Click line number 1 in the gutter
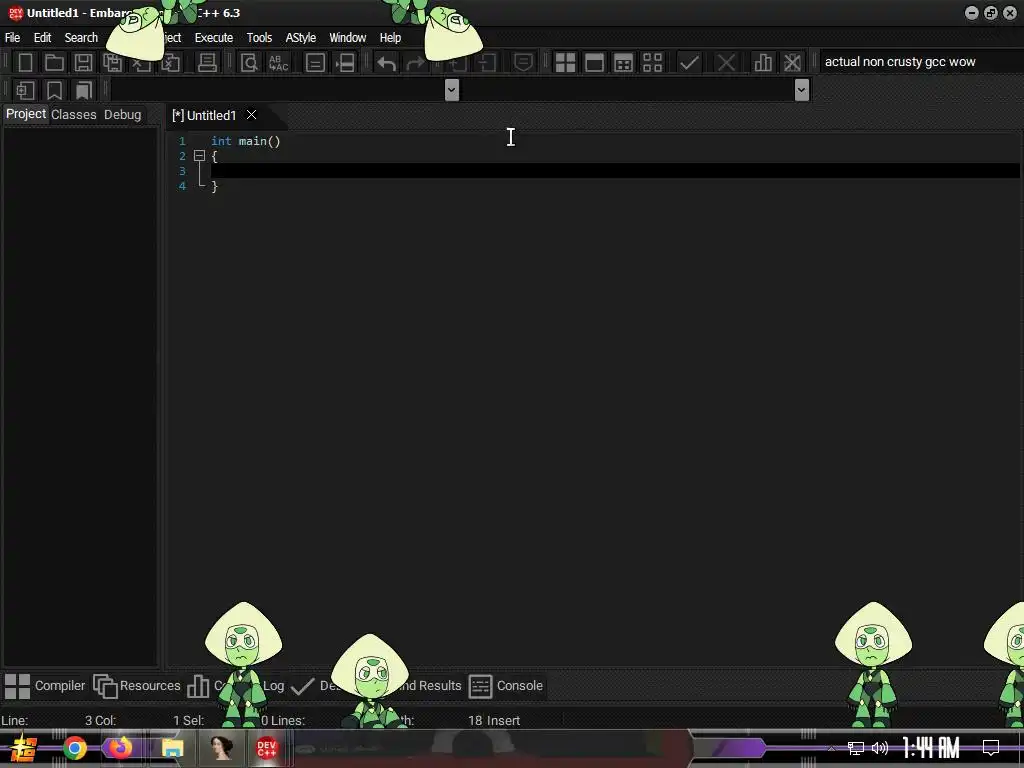 pyautogui.click(x=182, y=141)
